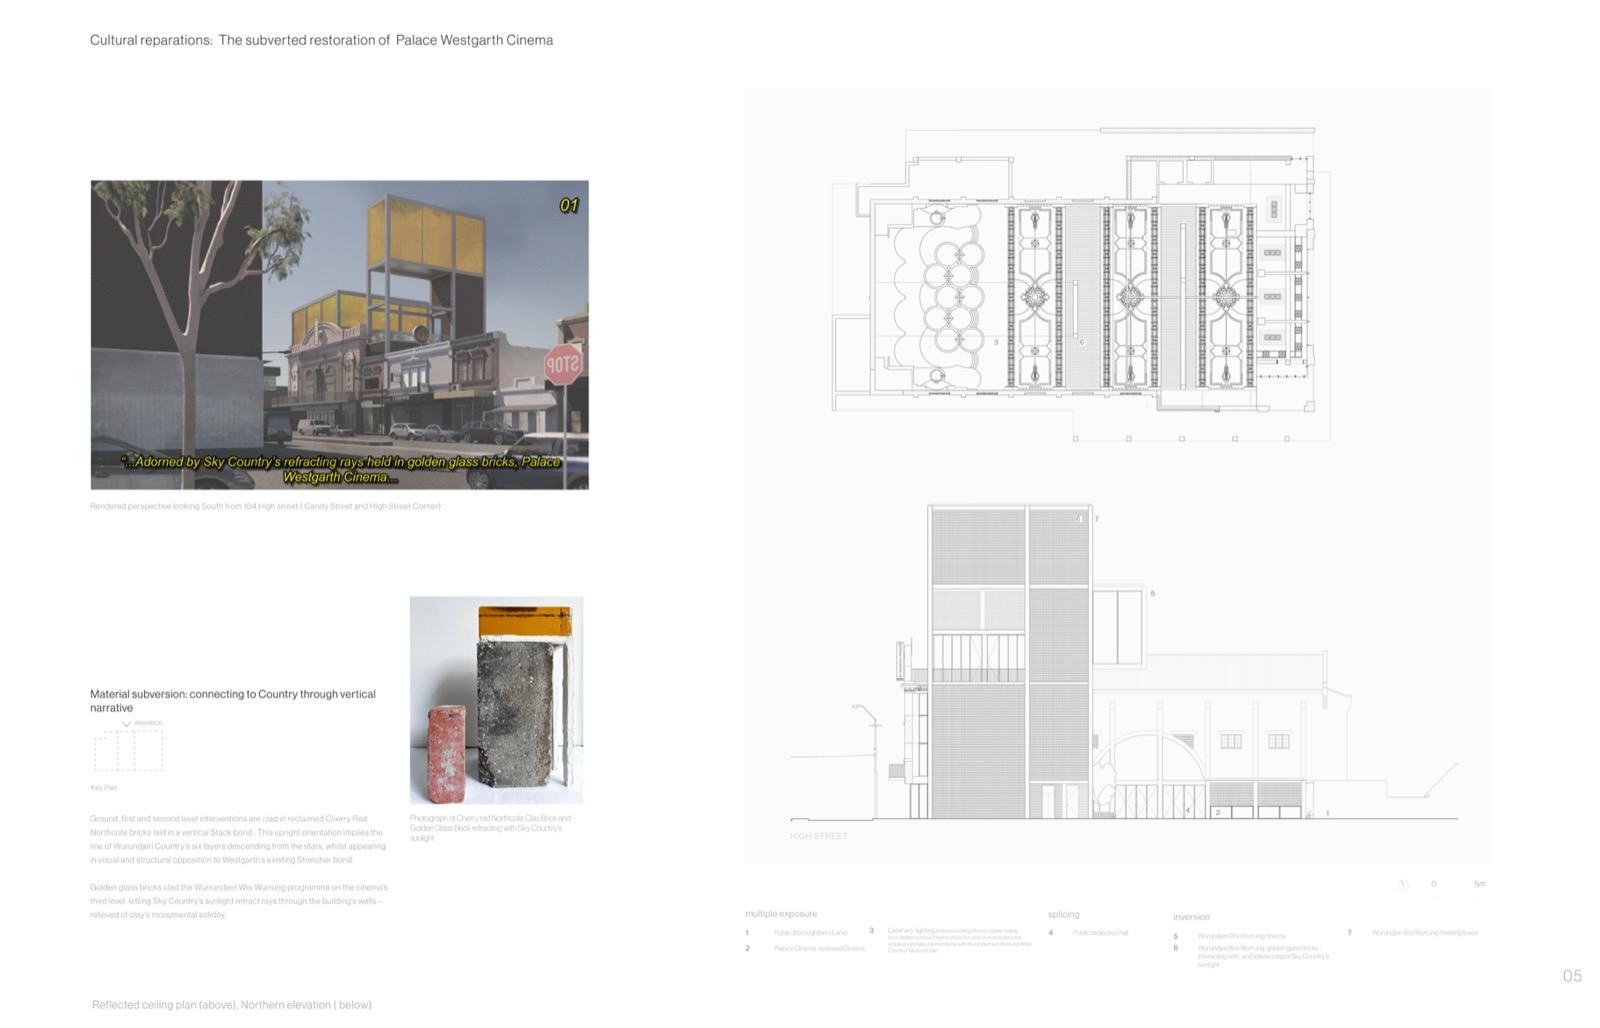This screenshot has width=1600, height=1028.
Task: Click the street lamp on the elevation drawing
Action: click(868, 760)
